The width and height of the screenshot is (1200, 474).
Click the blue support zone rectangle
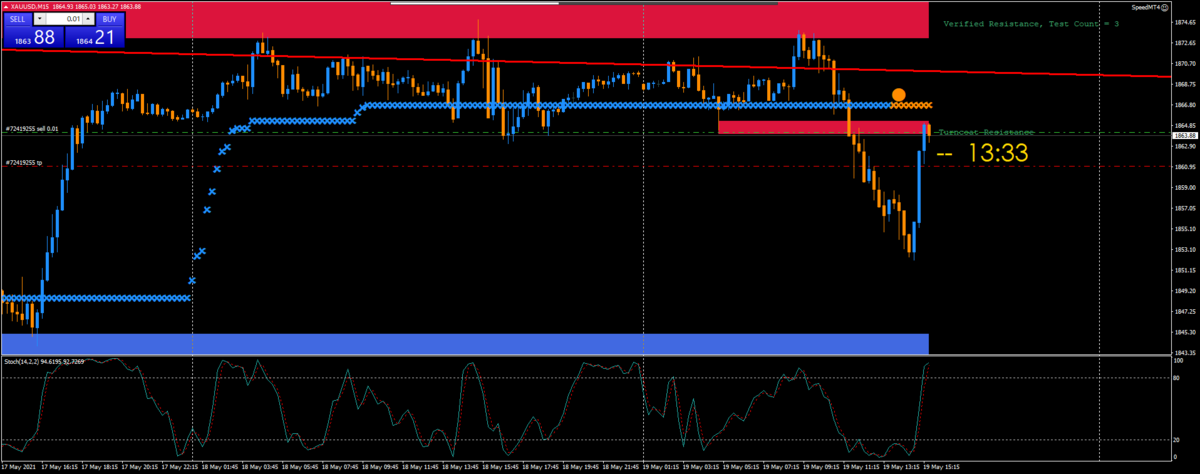464,343
